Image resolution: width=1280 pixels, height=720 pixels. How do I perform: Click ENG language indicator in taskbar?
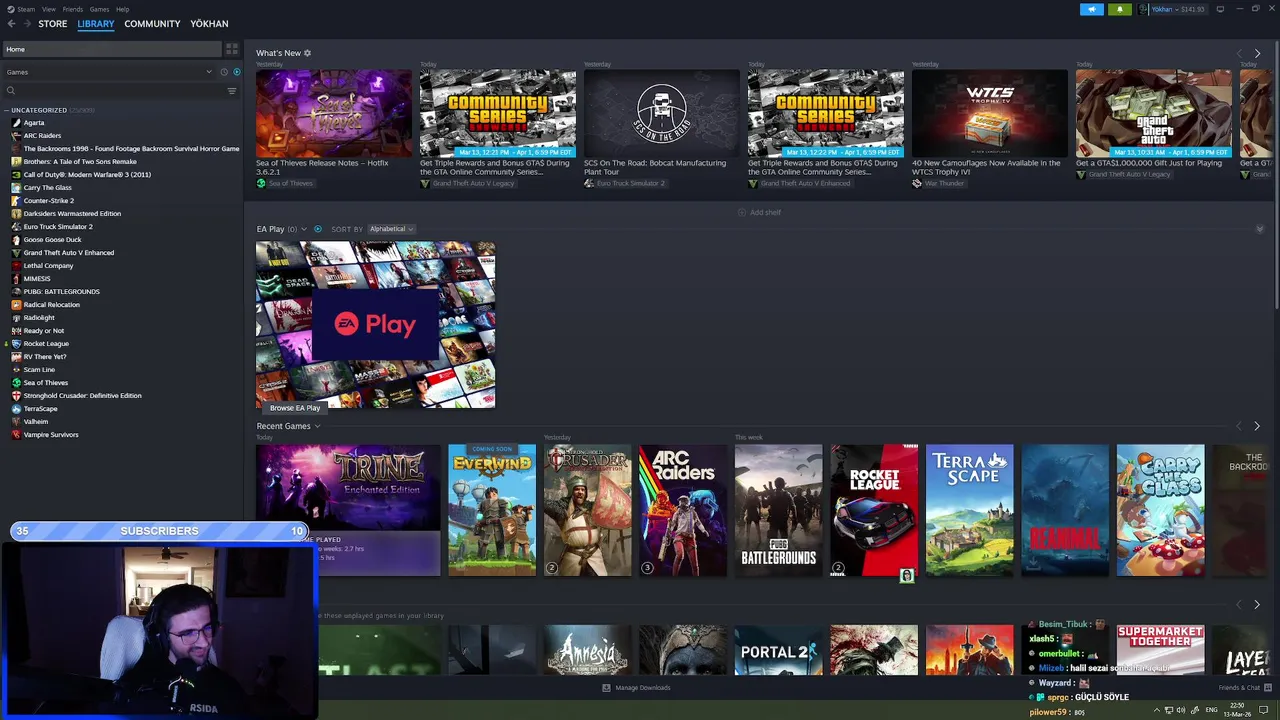[x=1212, y=710]
